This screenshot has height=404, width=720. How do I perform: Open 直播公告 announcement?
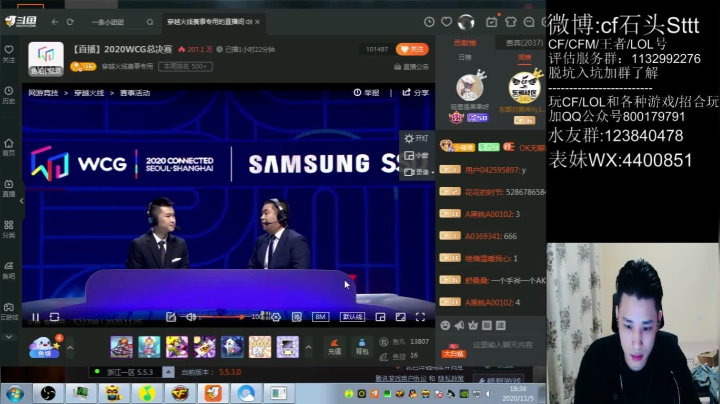411,67
